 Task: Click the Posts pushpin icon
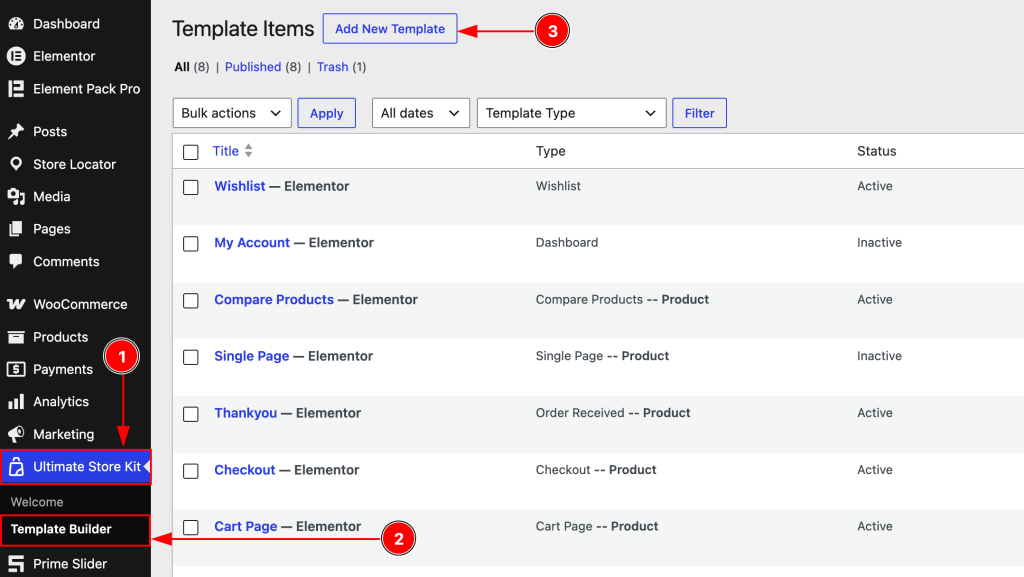coord(16,131)
